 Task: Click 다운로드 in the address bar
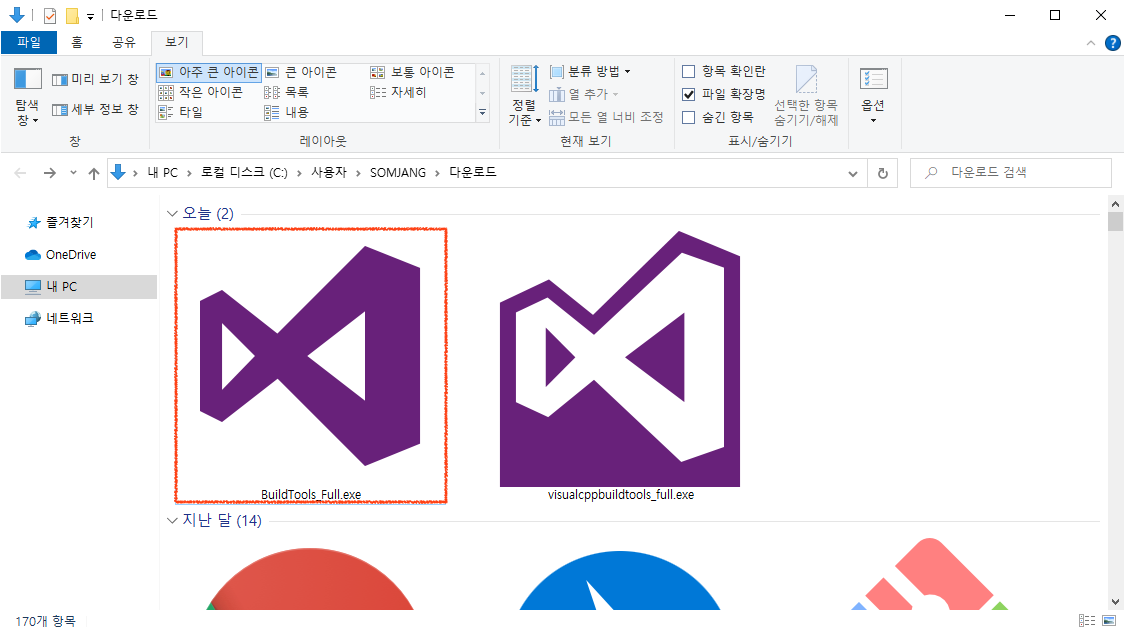click(x=473, y=173)
